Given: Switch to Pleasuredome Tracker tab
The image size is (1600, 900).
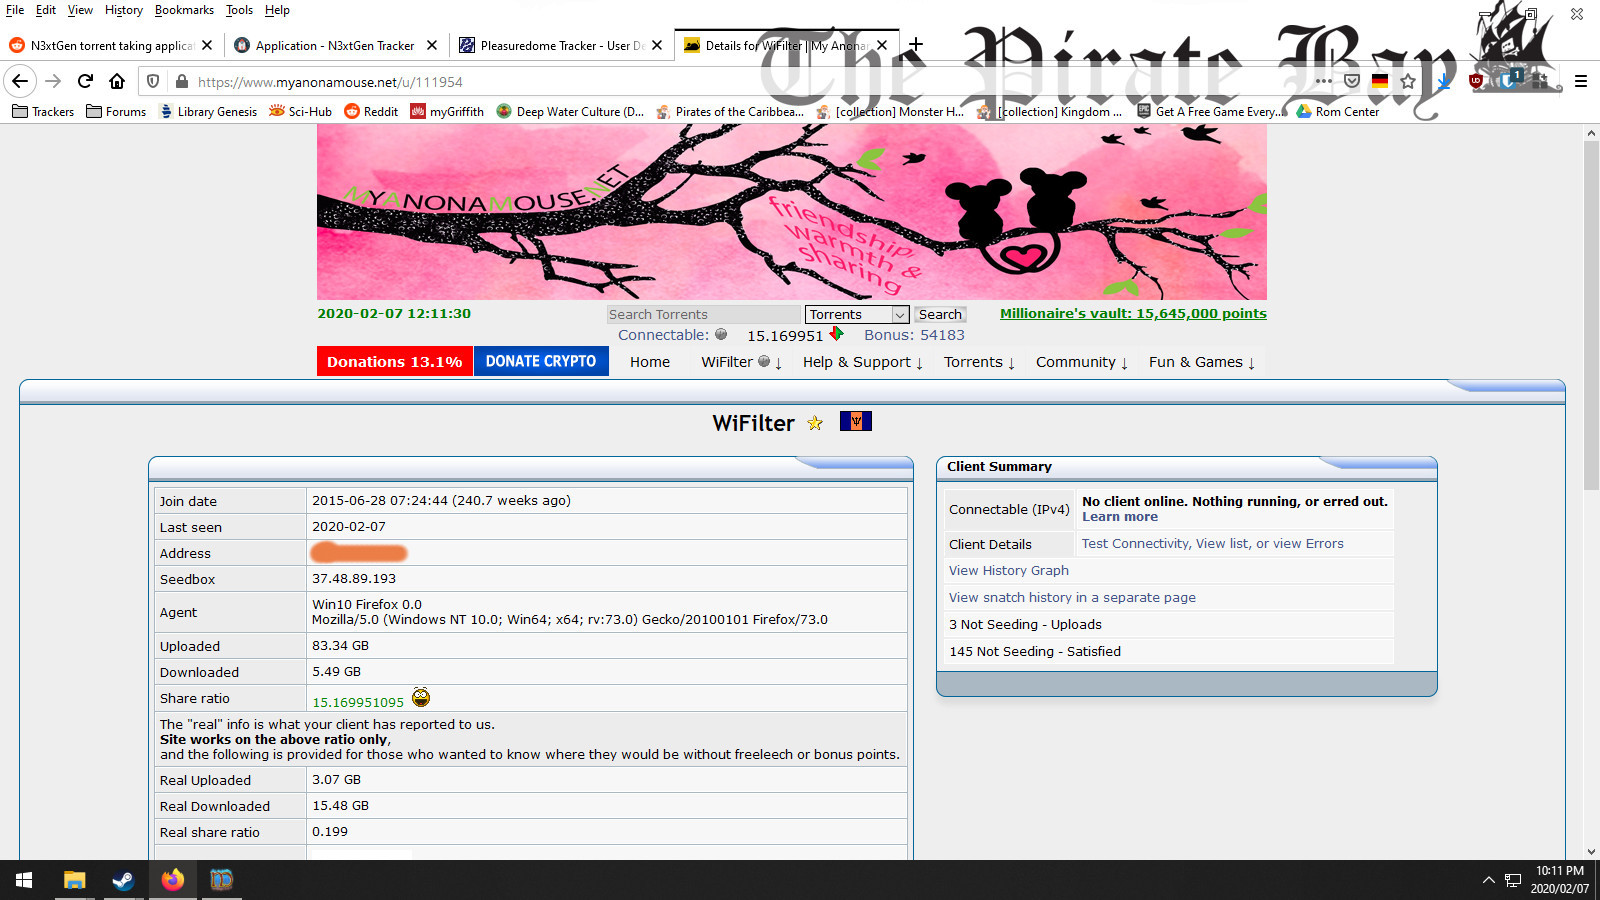Looking at the screenshot, I should point(561,45).
